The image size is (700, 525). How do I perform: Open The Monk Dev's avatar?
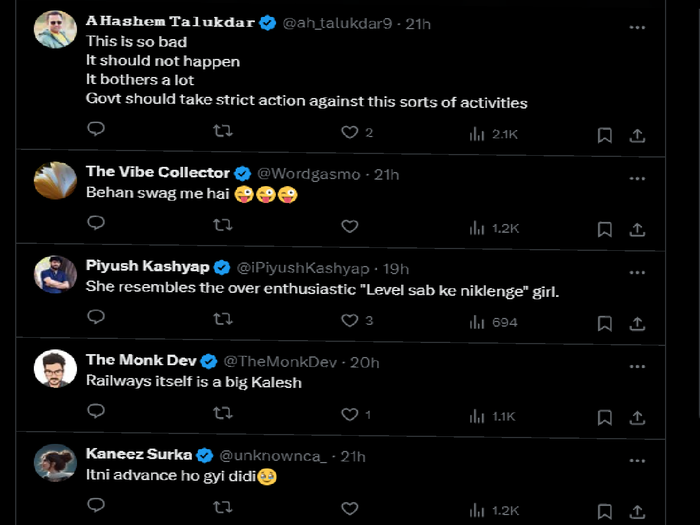point(55,369)
